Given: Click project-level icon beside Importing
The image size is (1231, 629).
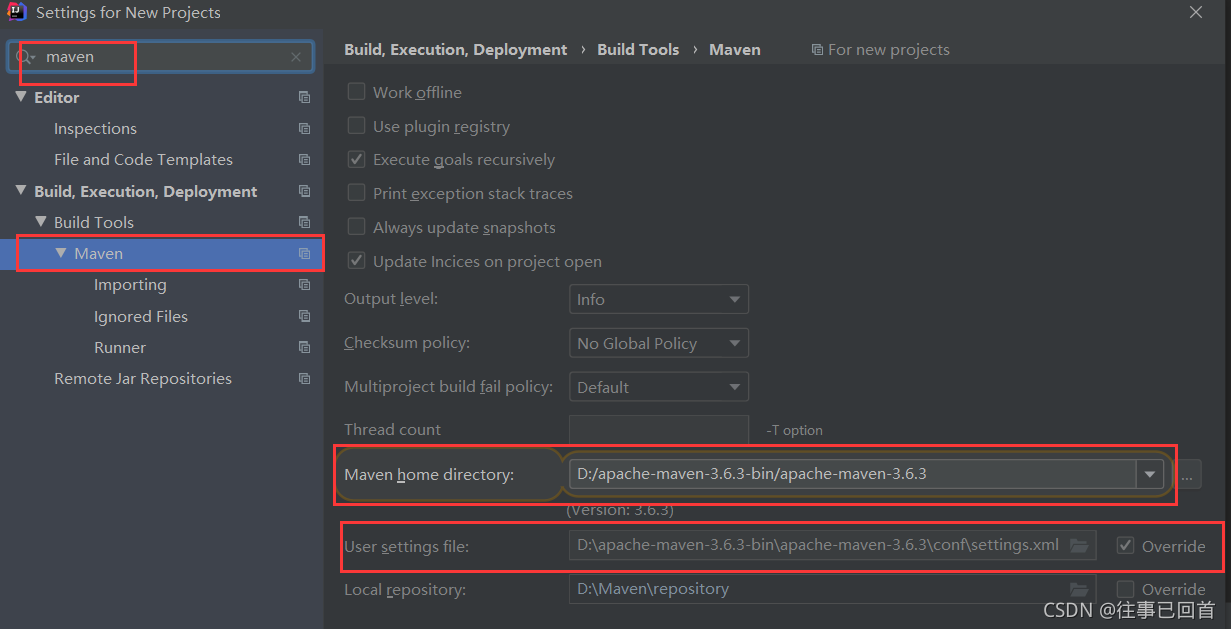Looking at the screenshot, I should (304, 285).
